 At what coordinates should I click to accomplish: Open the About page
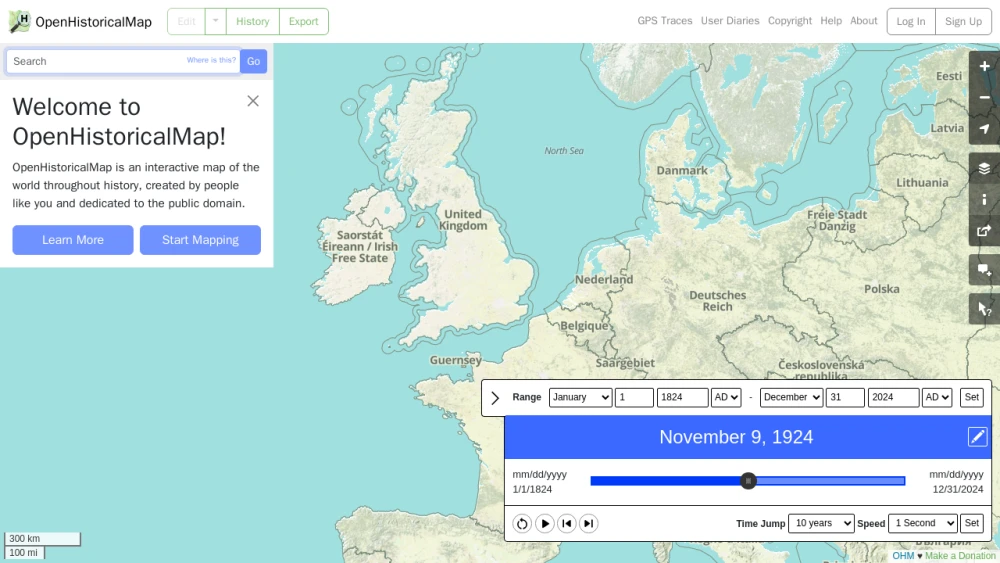(864, 20)
